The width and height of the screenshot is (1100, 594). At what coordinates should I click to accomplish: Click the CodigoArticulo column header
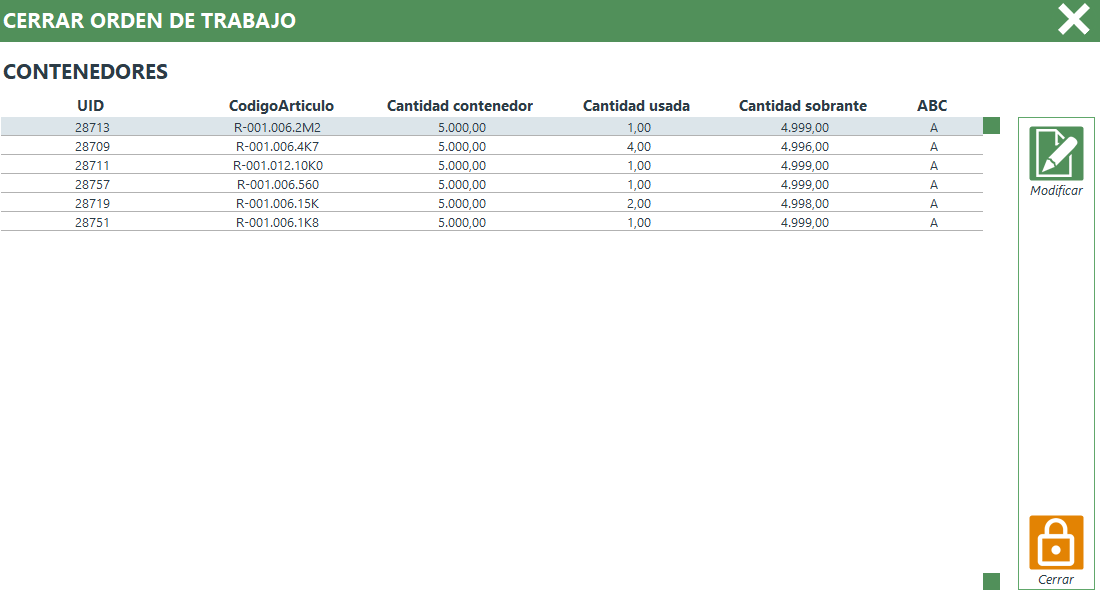pos(281,106)
